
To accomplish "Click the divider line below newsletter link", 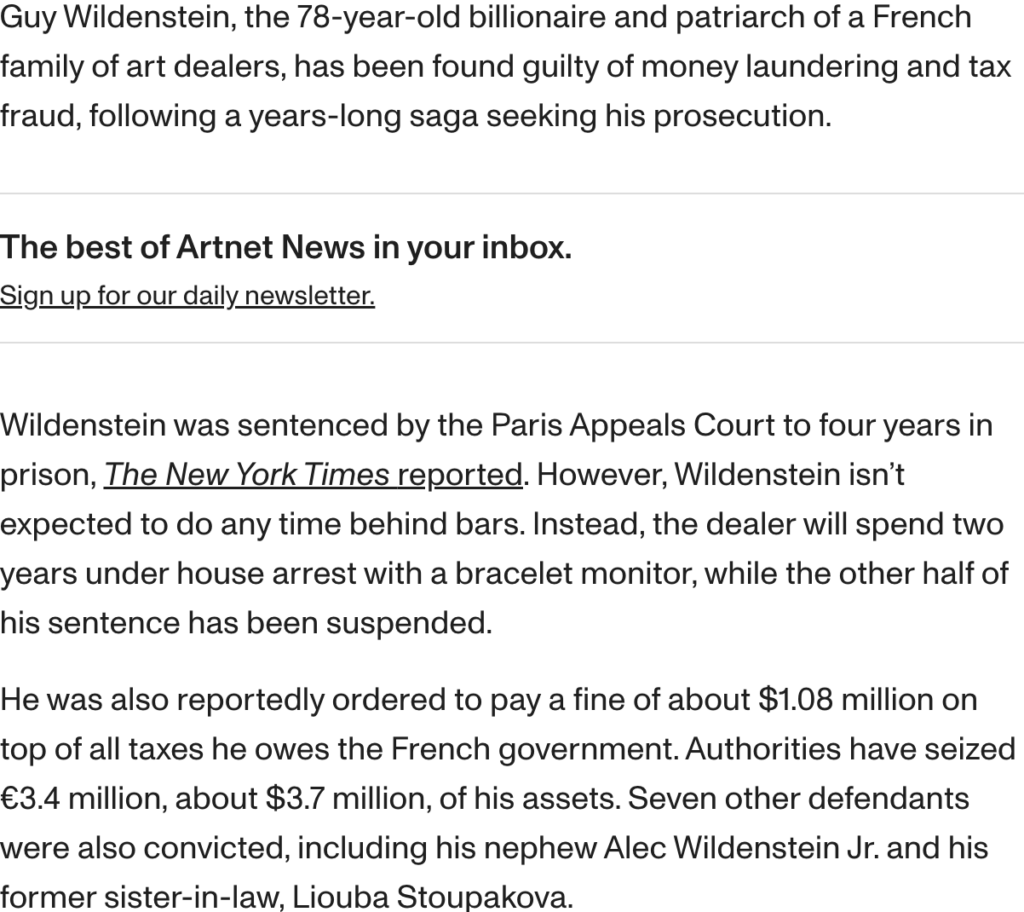I will 512,342.
